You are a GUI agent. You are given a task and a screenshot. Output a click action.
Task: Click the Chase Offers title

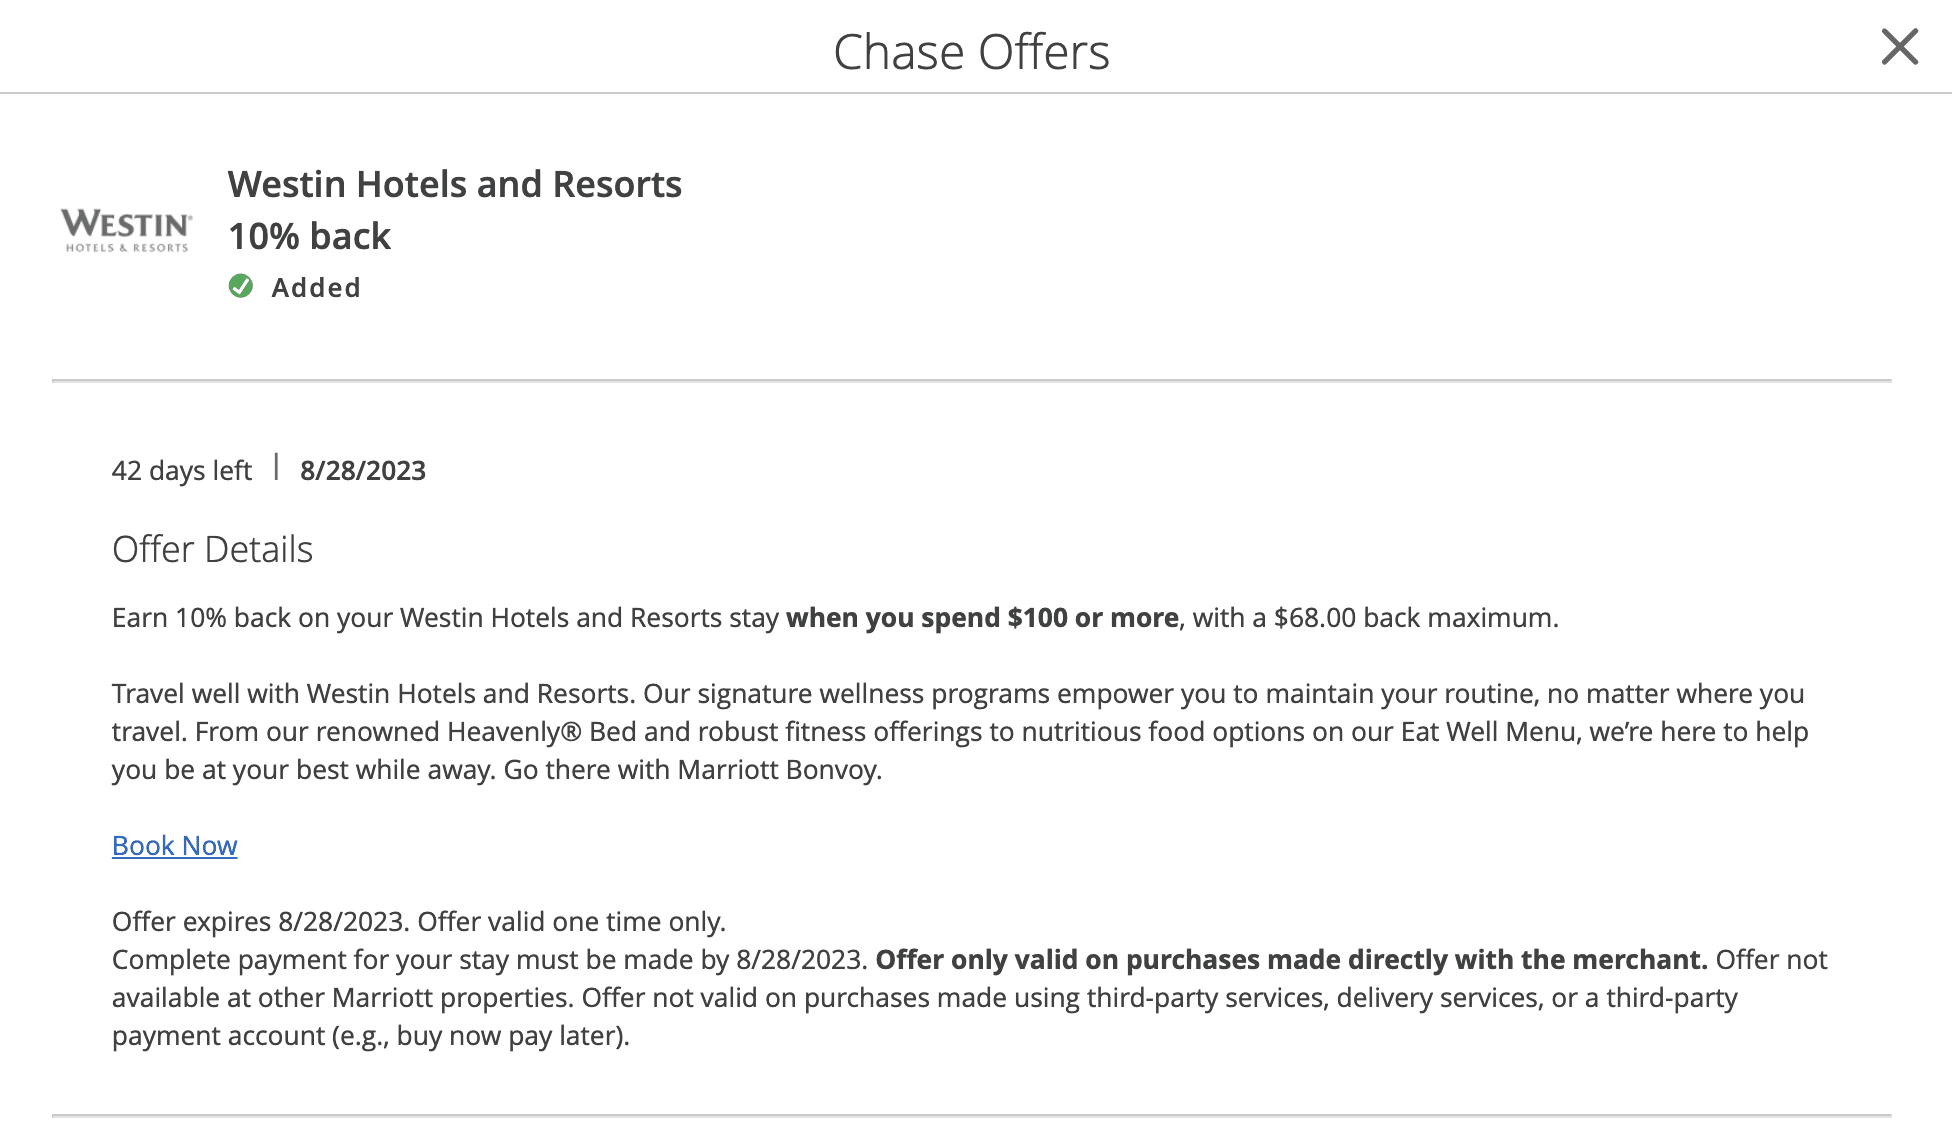(972, 51)
